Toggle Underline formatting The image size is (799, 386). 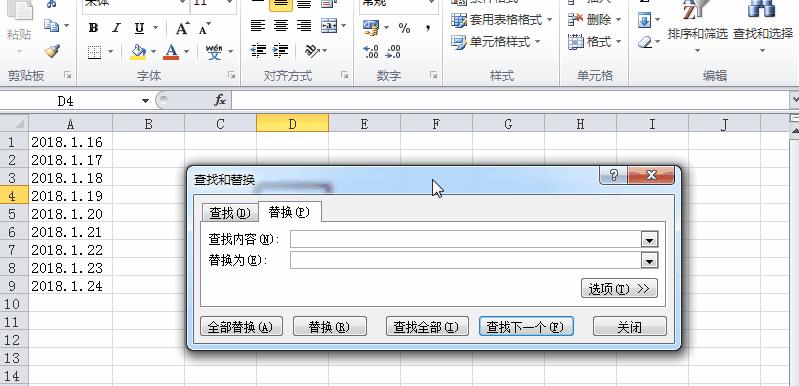click(x=139, y=28)
